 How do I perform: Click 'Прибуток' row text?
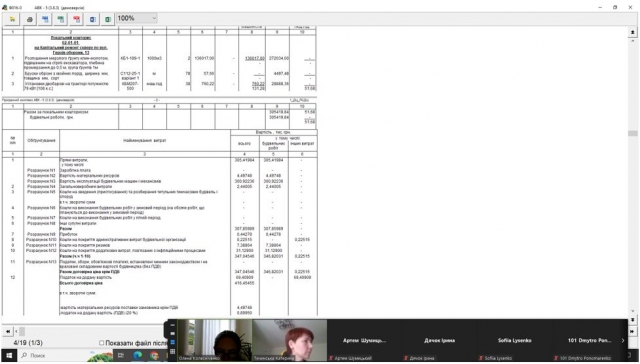69,234
